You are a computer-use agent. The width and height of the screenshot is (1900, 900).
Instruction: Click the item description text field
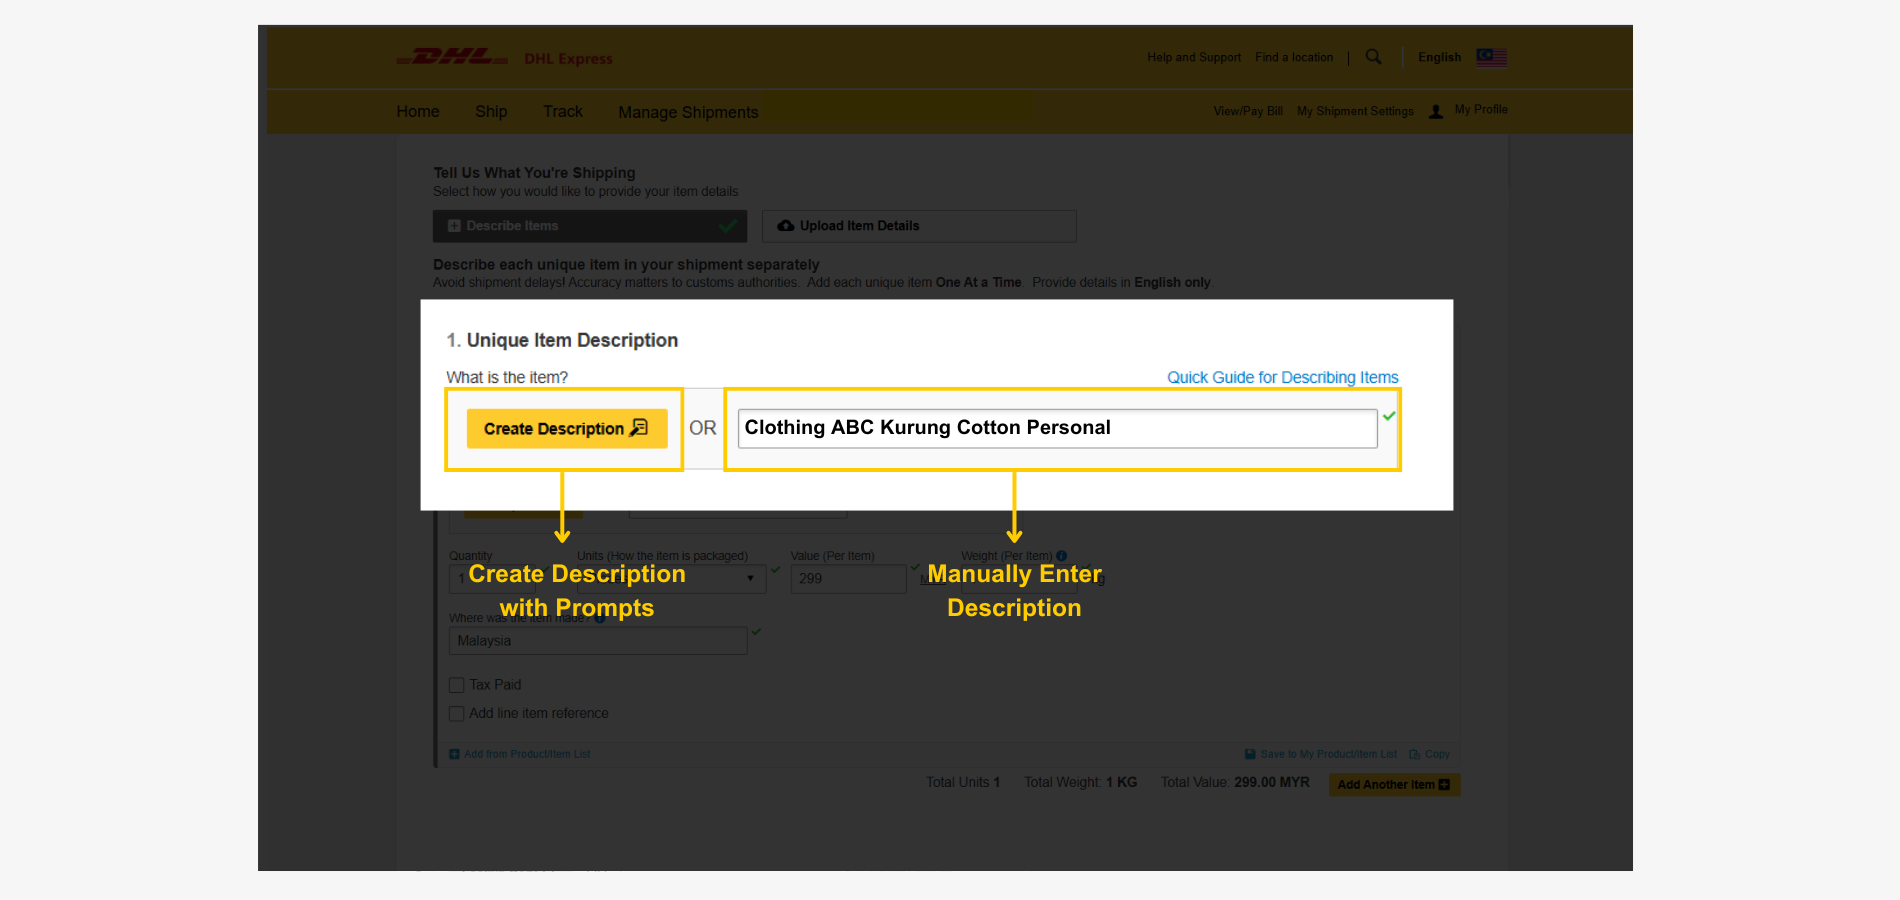click(1056, 428)
